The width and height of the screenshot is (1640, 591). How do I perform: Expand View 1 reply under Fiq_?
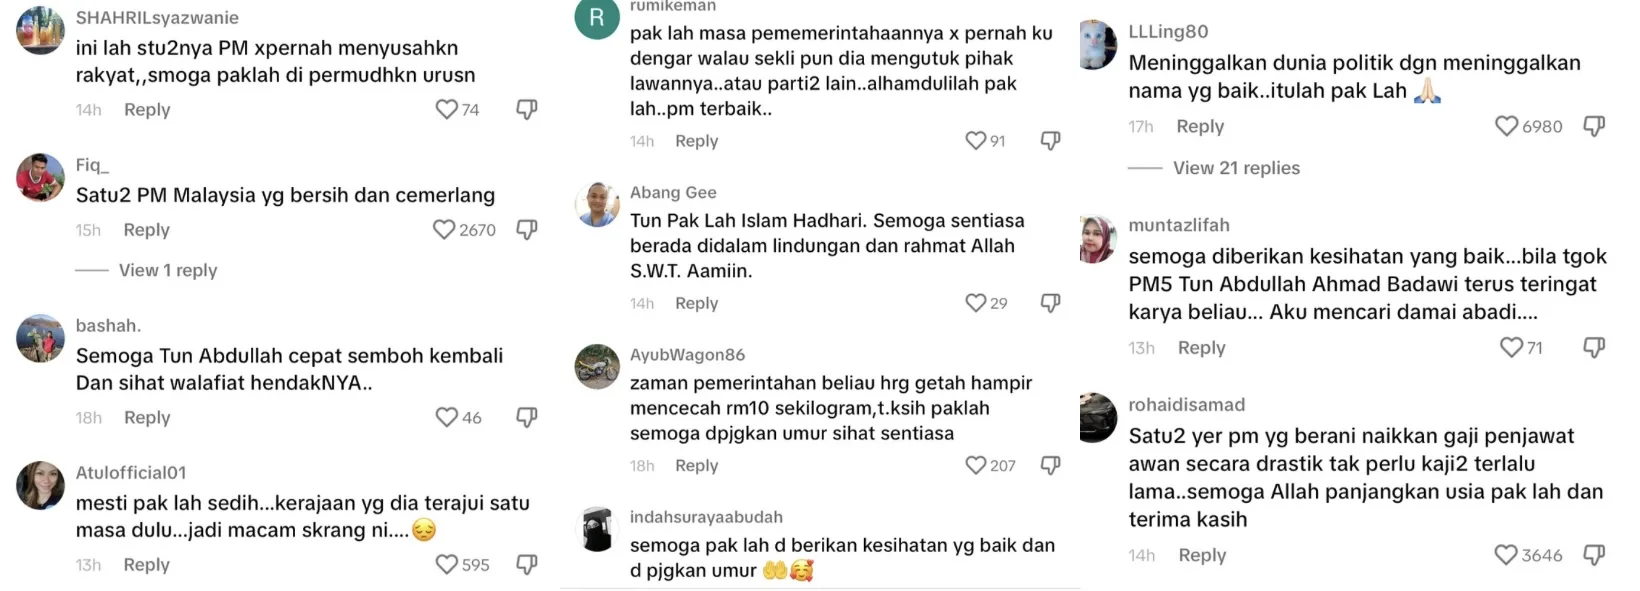[x=168, y=270]
